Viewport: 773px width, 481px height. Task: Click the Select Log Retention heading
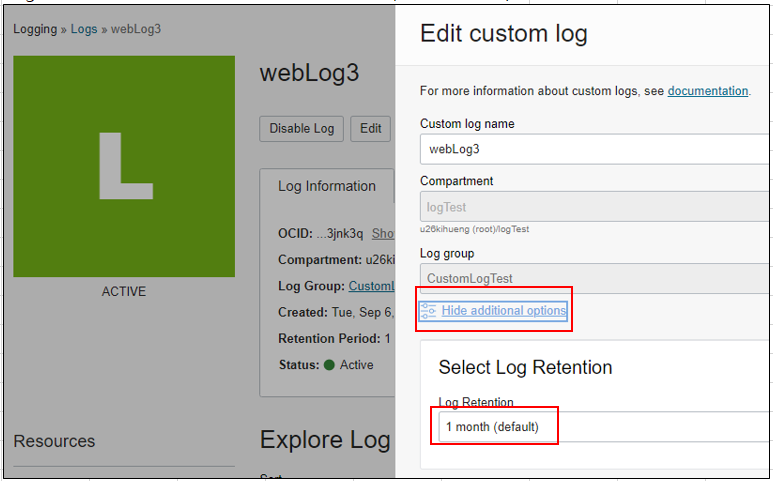[x=525, y=367]
